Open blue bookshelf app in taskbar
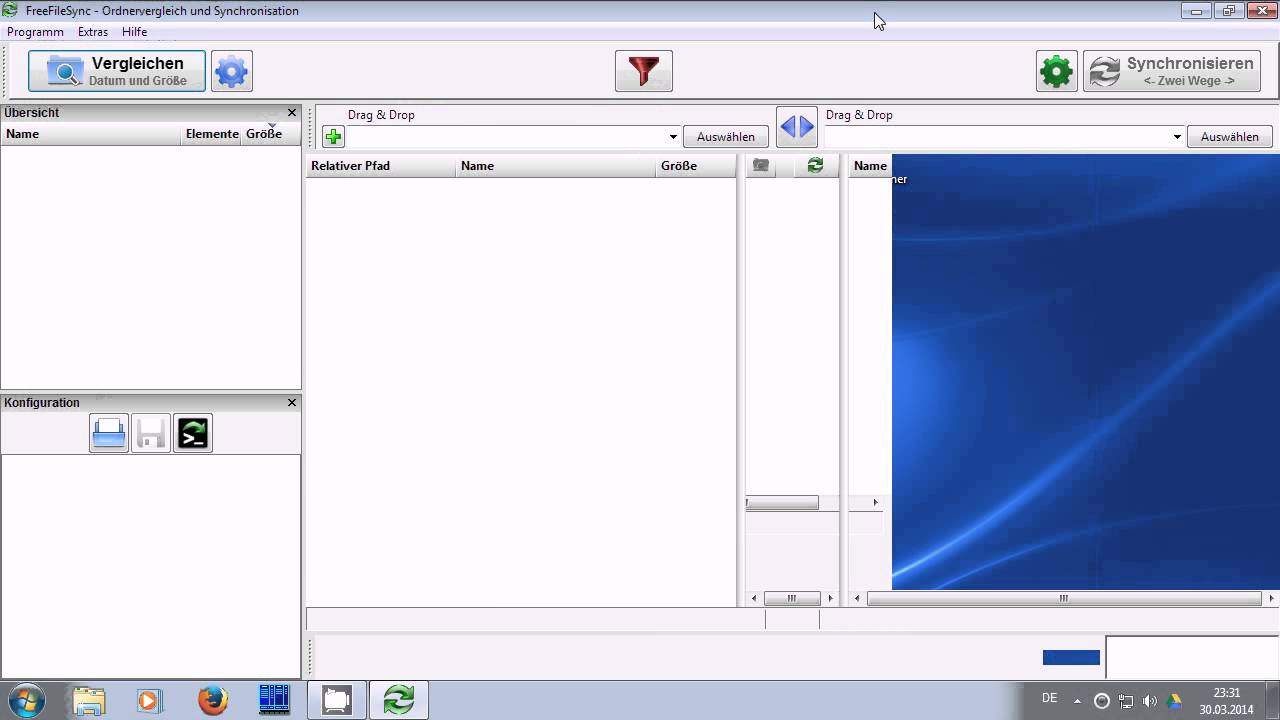This screenshot has height=720, width=1280. point(274,700)
